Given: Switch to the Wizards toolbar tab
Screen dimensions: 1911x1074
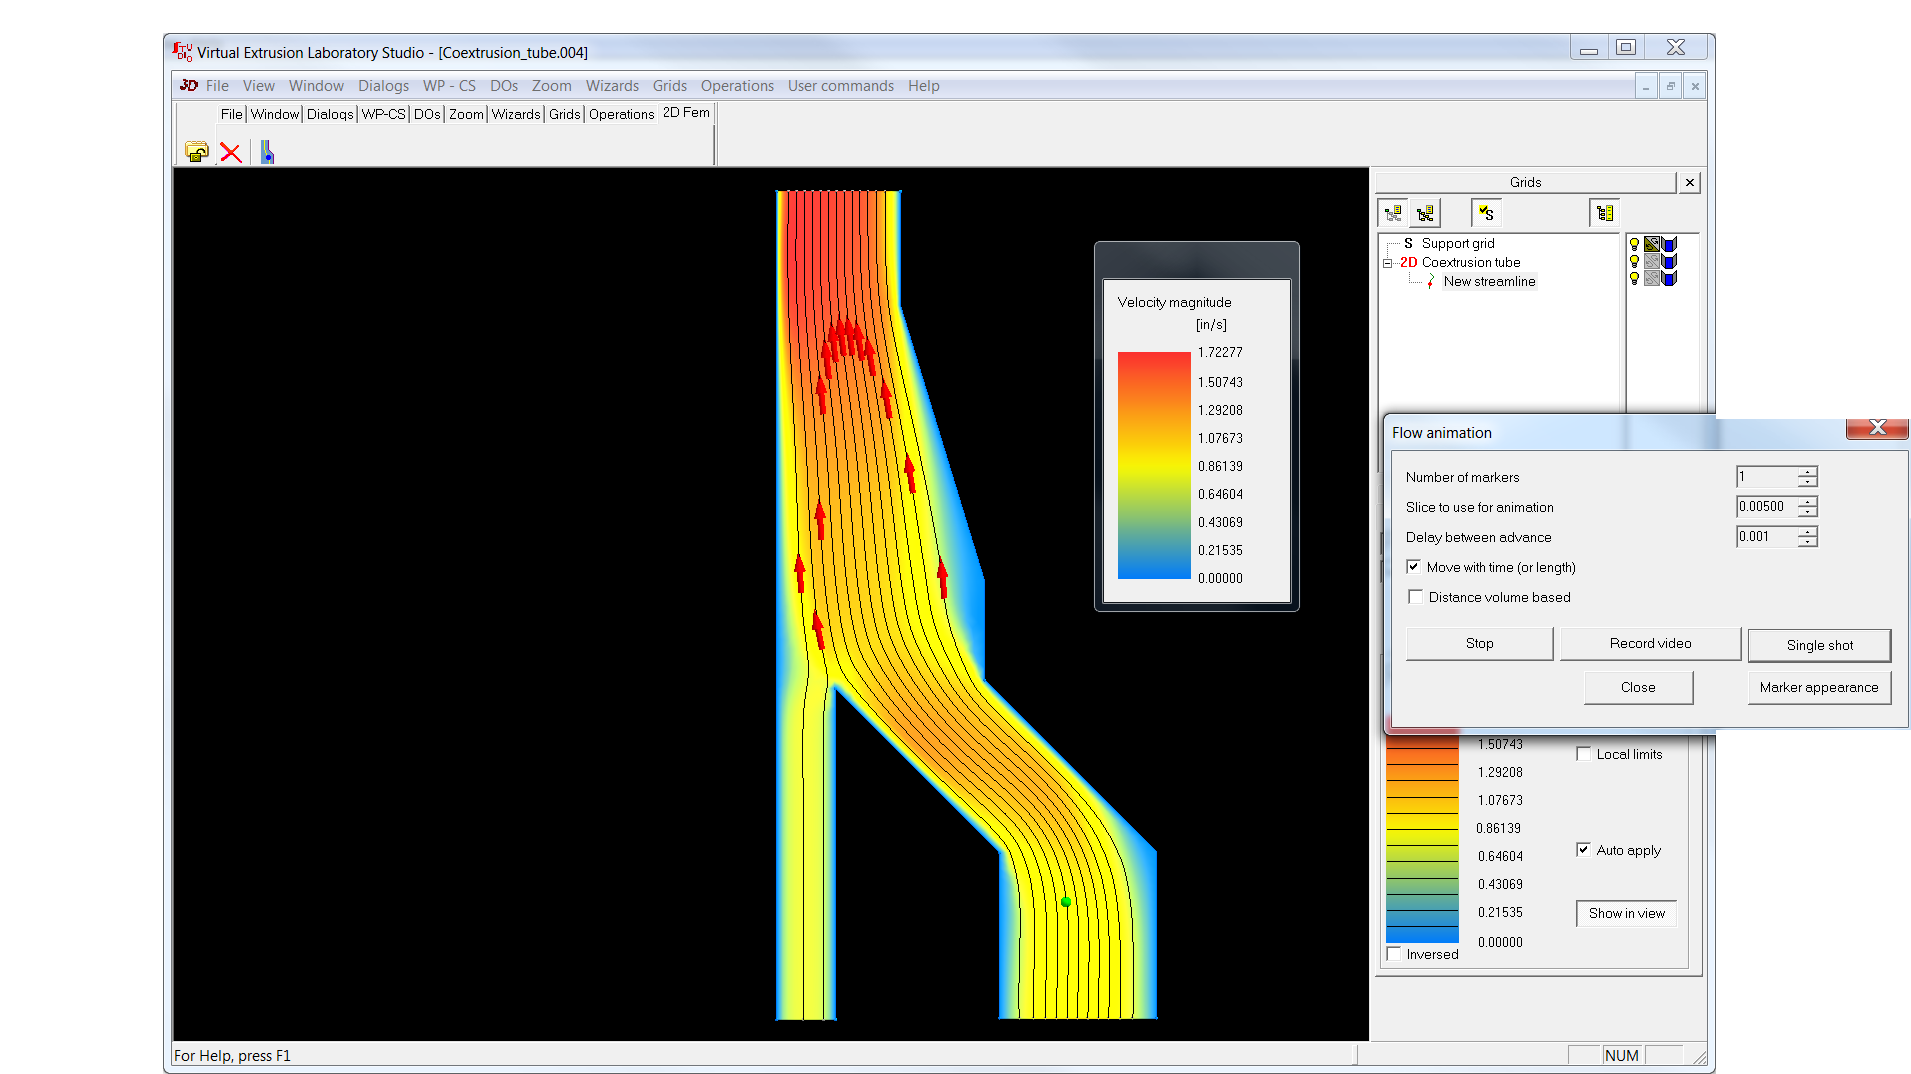Looking at the screenshot, I should click(x=516, y=114).
